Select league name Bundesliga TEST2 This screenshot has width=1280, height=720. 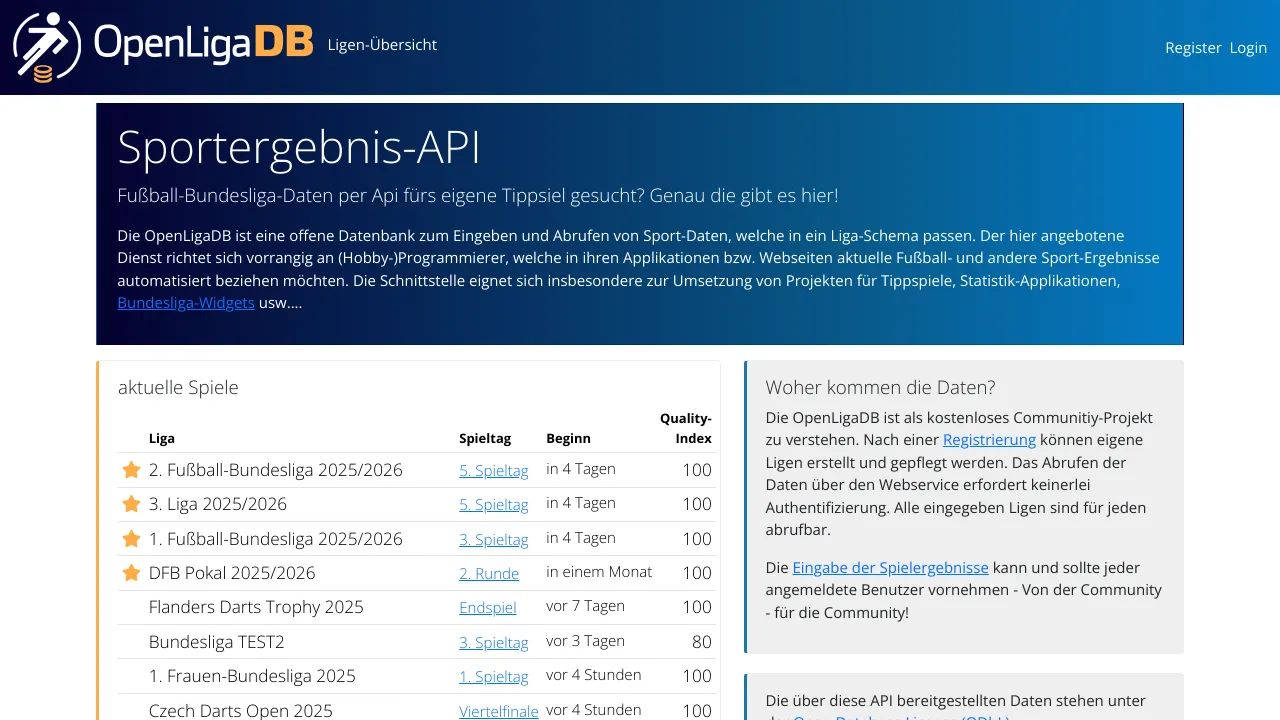coord(217,642)
